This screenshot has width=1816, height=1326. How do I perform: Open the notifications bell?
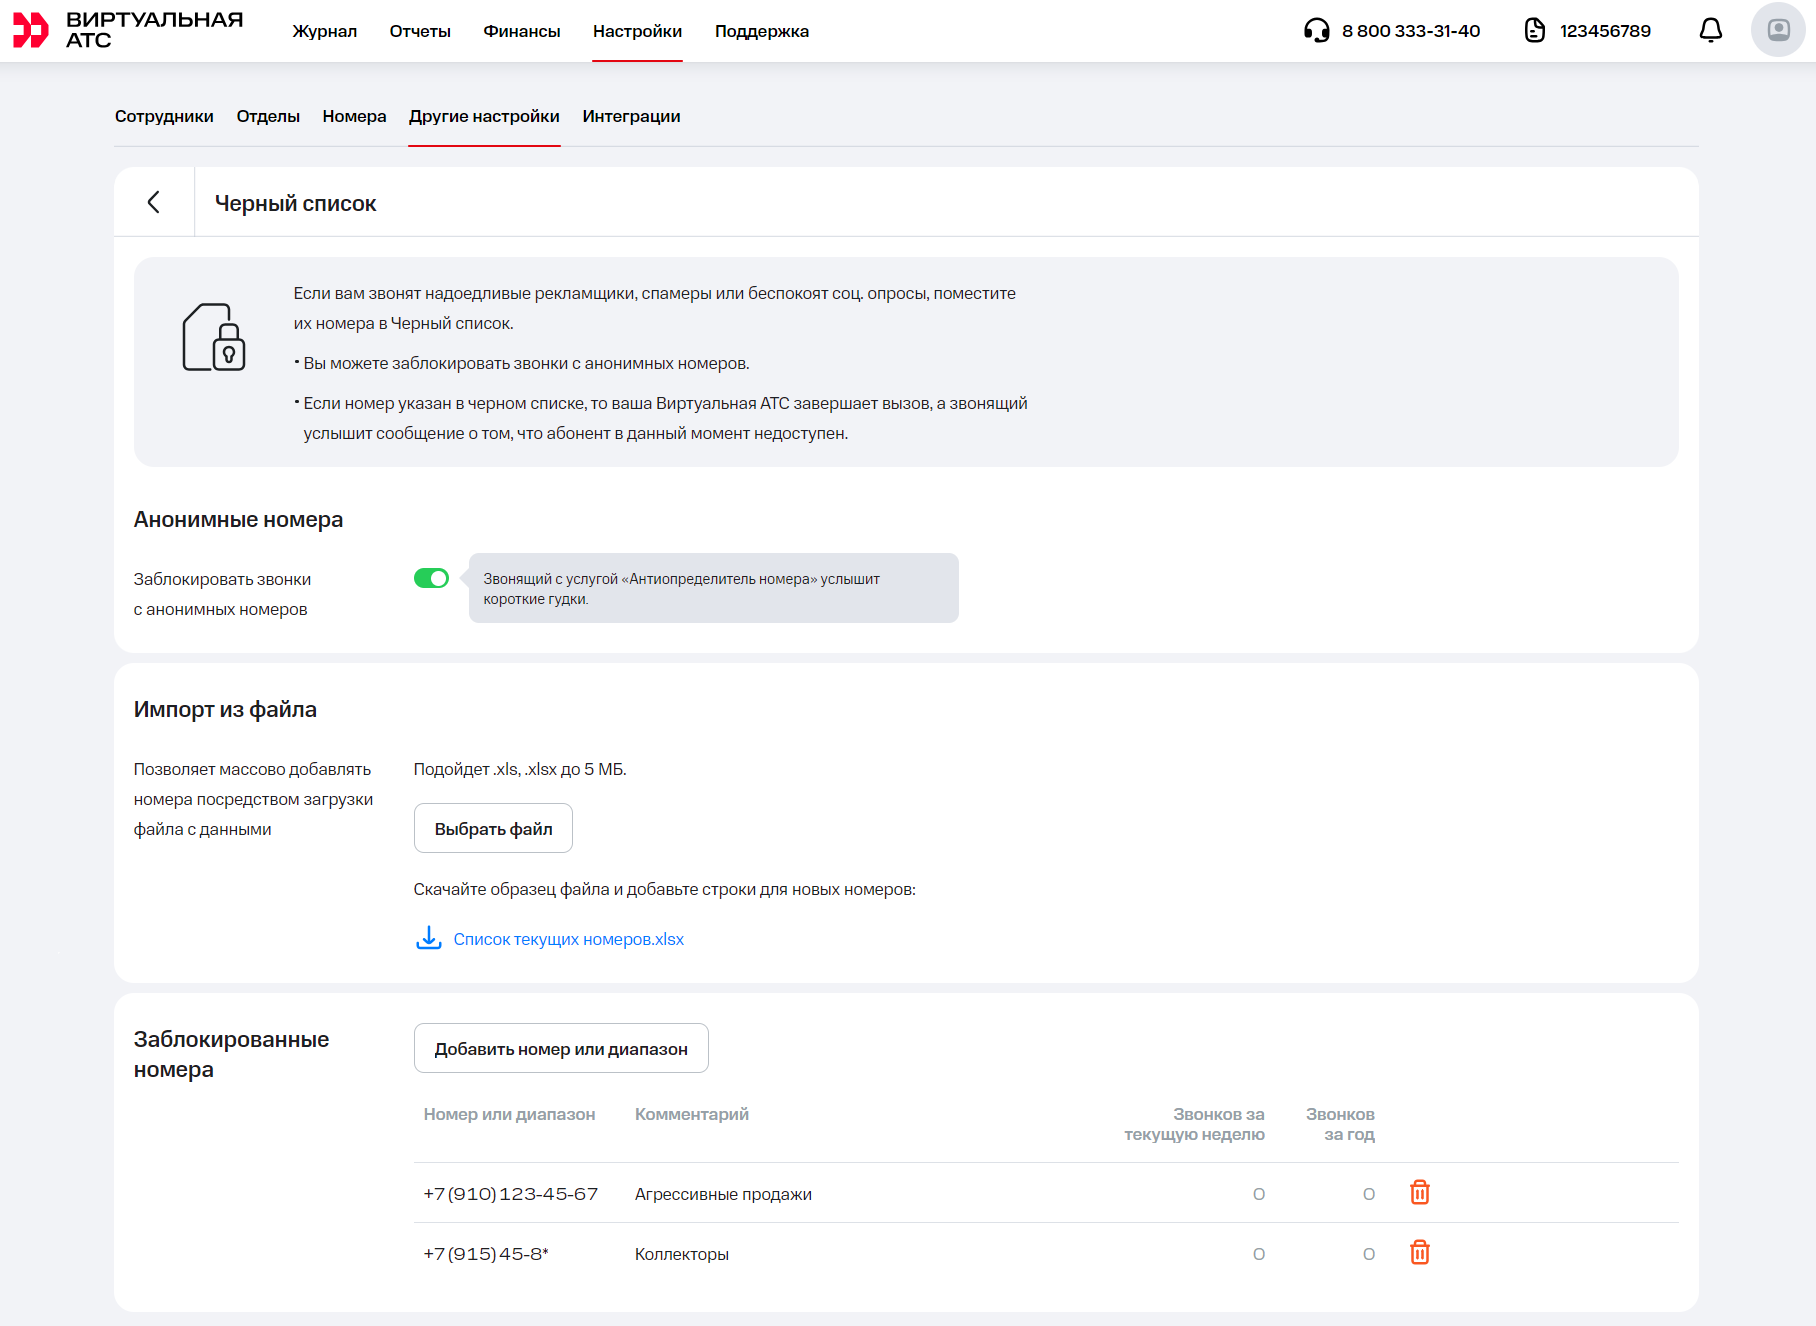coord(1710,31)
